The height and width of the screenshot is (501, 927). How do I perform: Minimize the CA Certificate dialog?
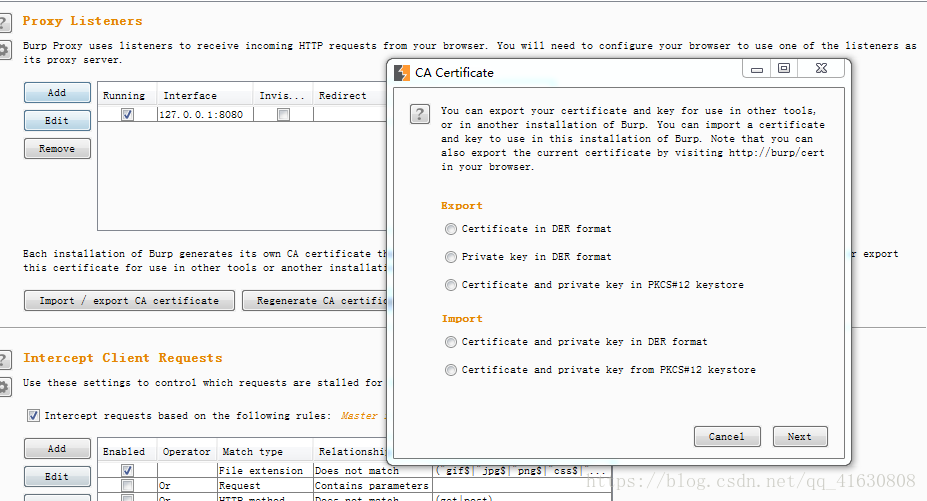757,69
